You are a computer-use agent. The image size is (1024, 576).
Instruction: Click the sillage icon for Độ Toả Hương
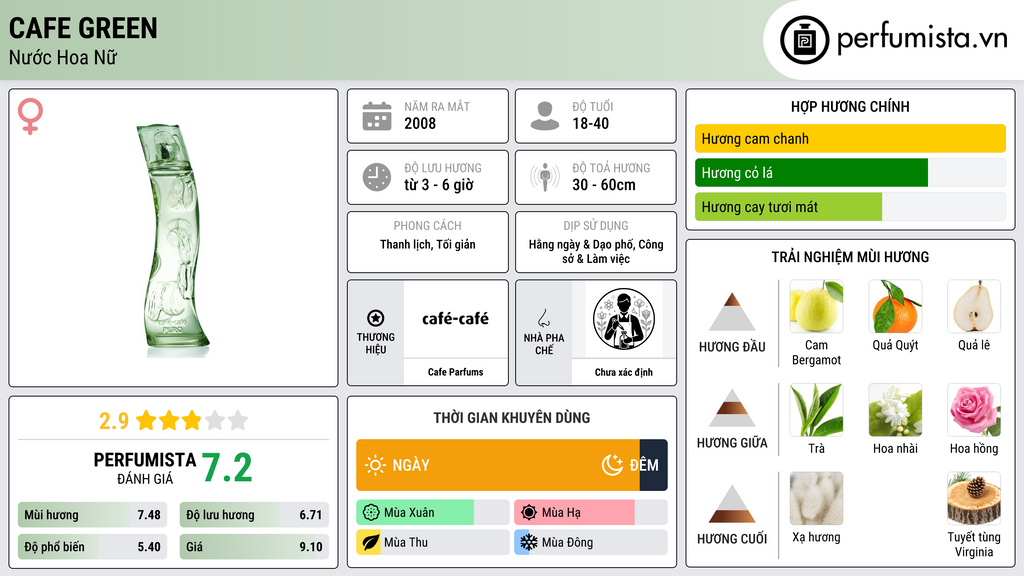[545, 177]
